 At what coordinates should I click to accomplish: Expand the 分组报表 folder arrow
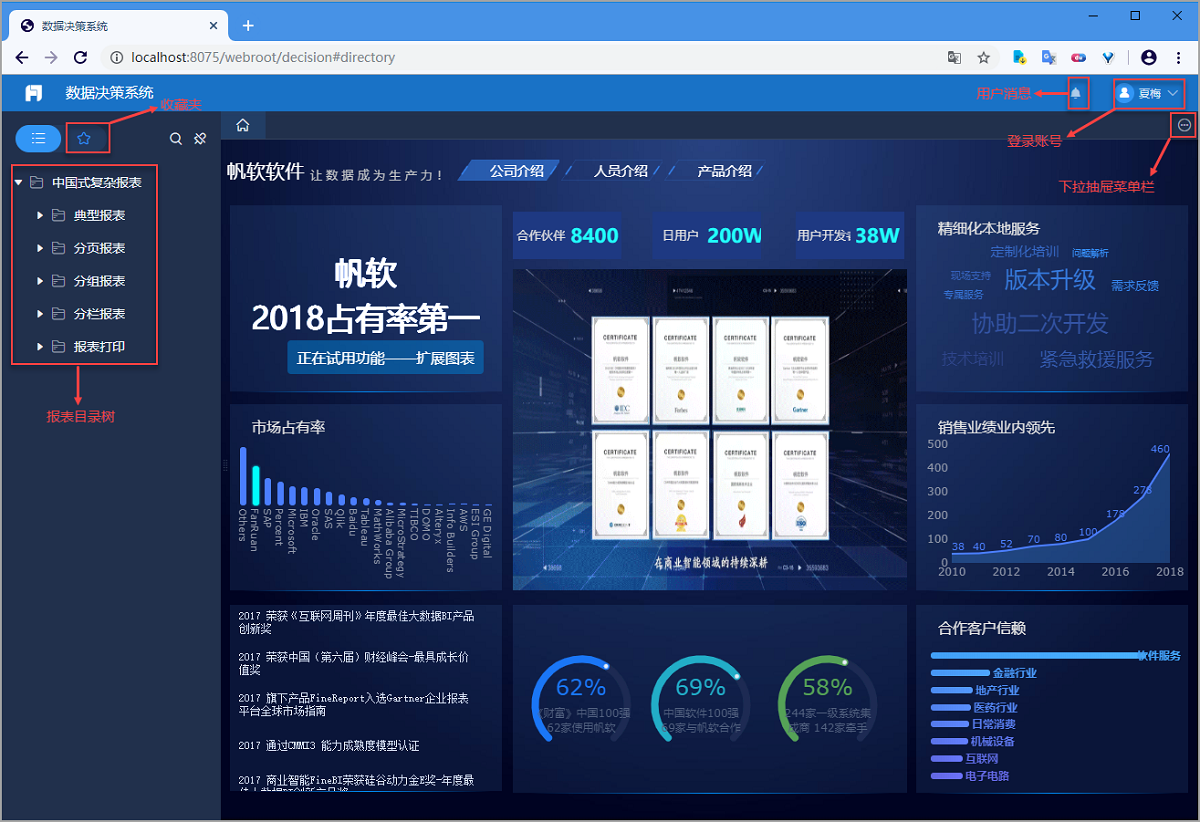pos(40,281)
